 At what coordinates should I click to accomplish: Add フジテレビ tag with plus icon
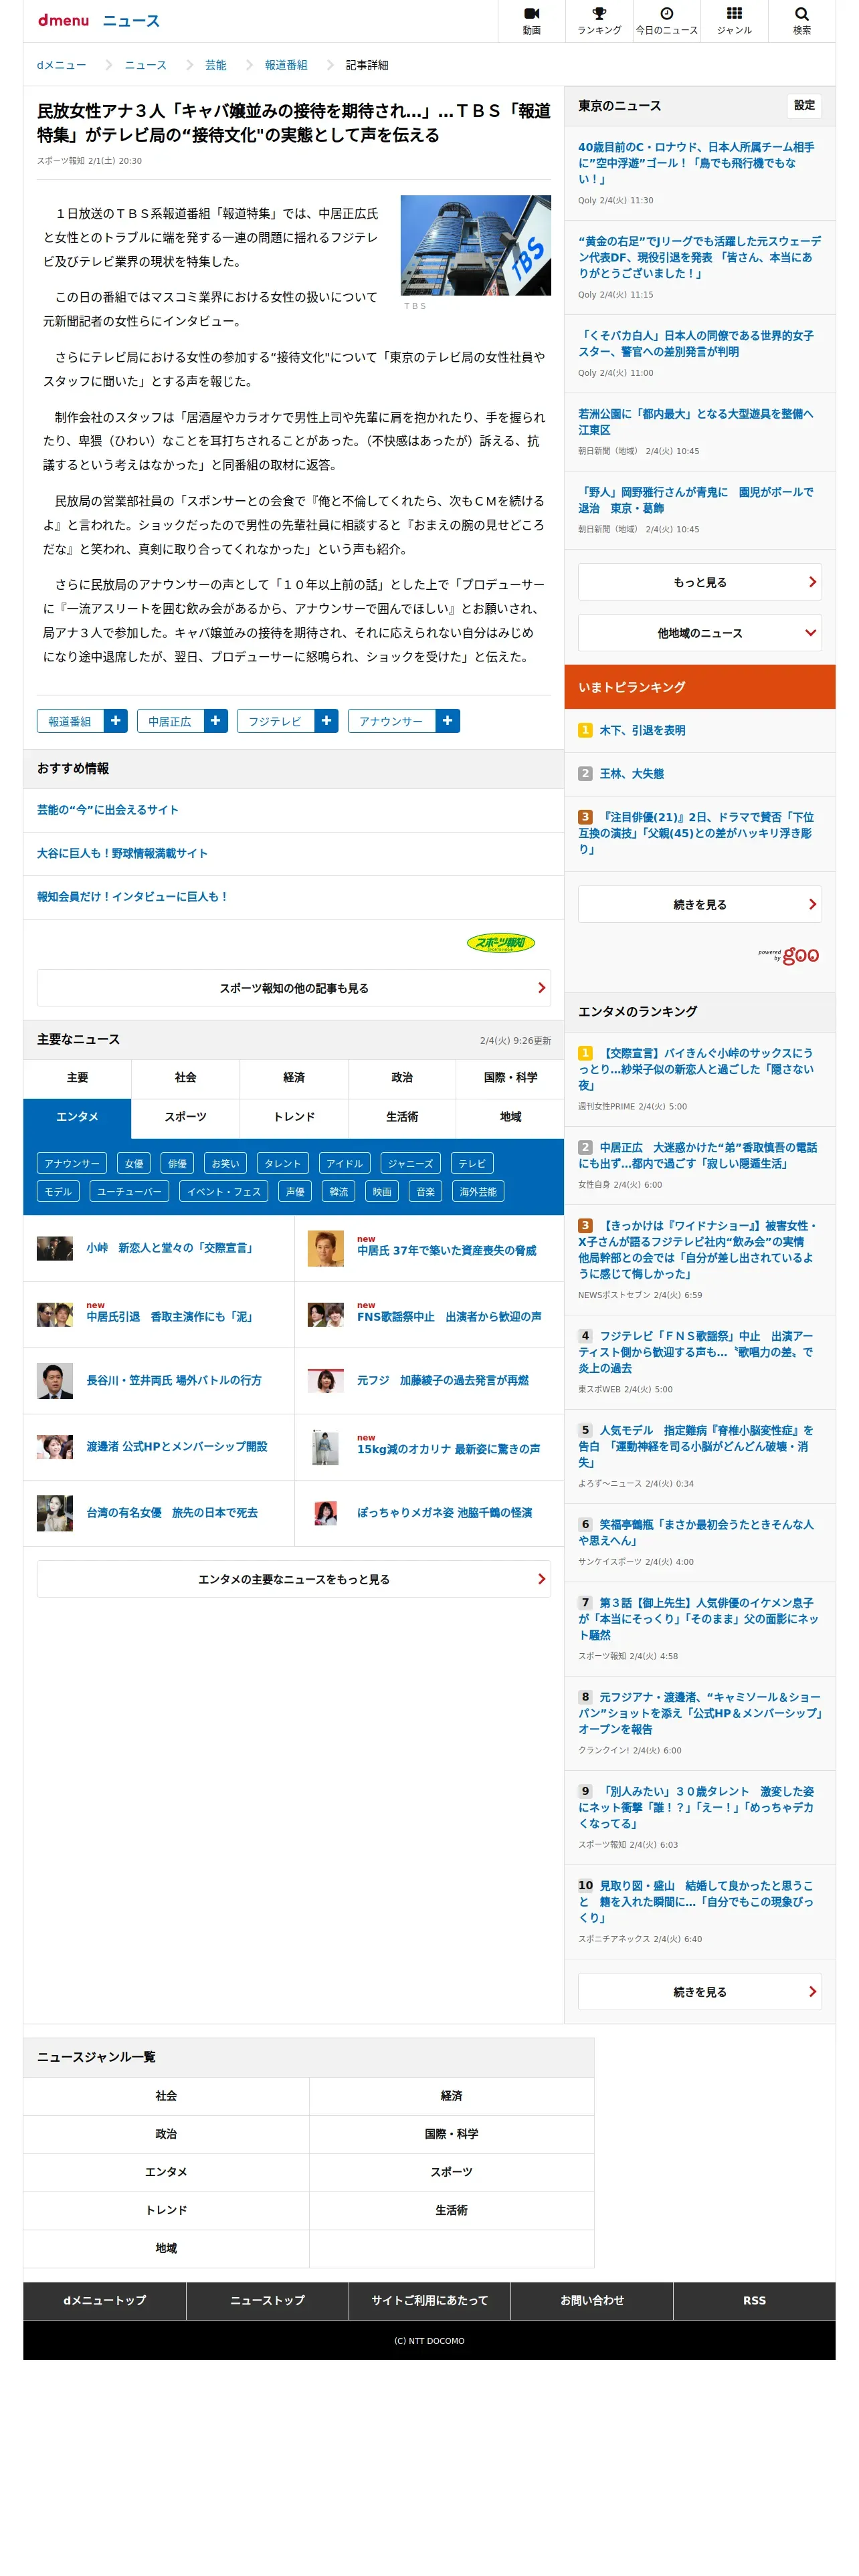(x=326, y=720)
